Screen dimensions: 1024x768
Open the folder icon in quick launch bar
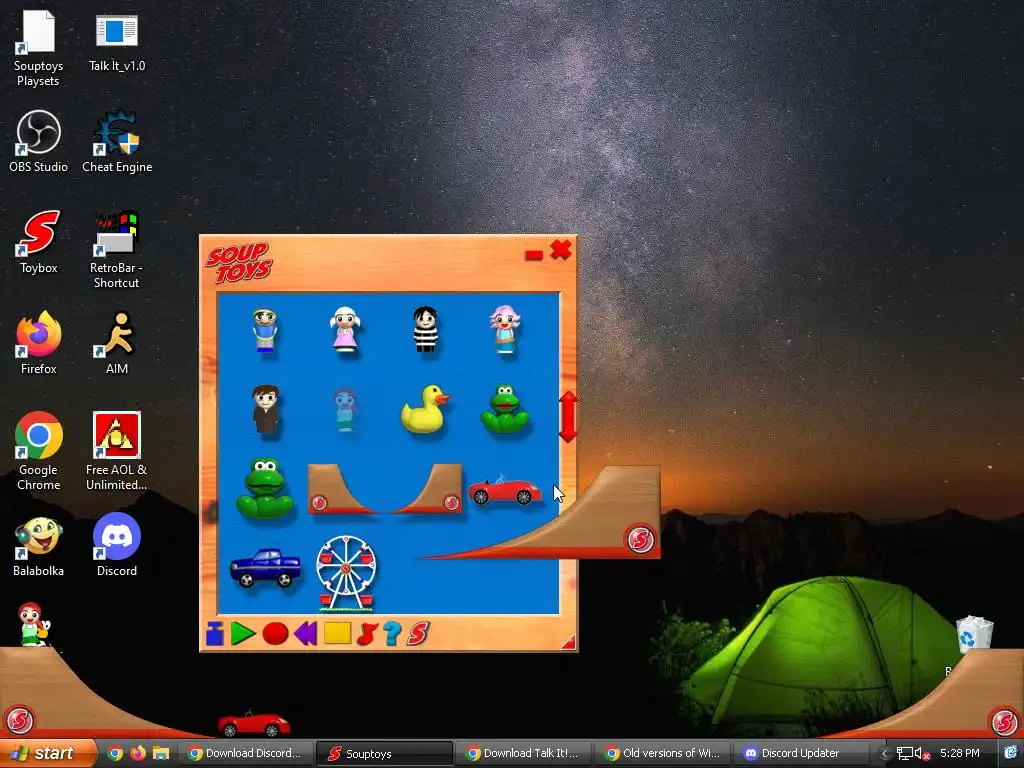161,754
